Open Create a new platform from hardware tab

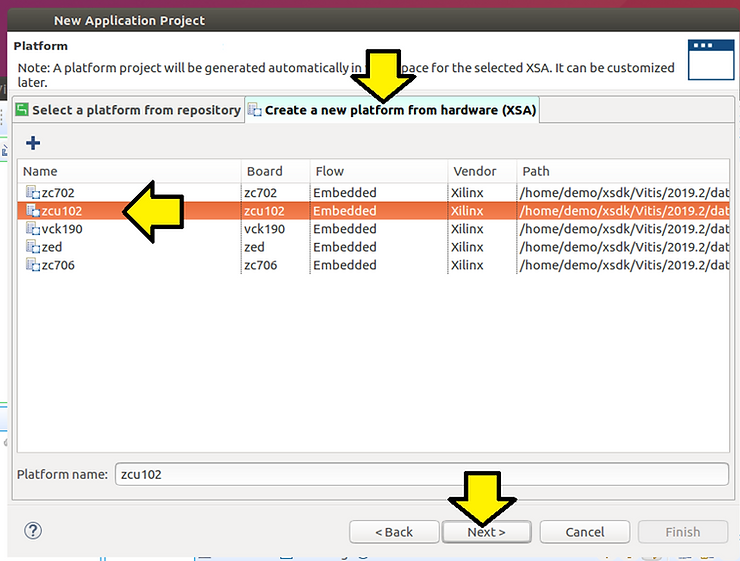tap(392, 110)
